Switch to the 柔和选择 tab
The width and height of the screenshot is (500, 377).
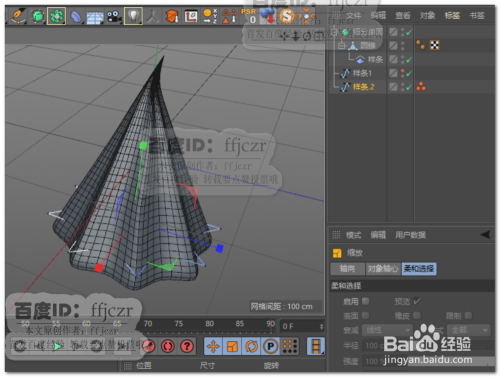pyautogui.click(x=419, y=269)
